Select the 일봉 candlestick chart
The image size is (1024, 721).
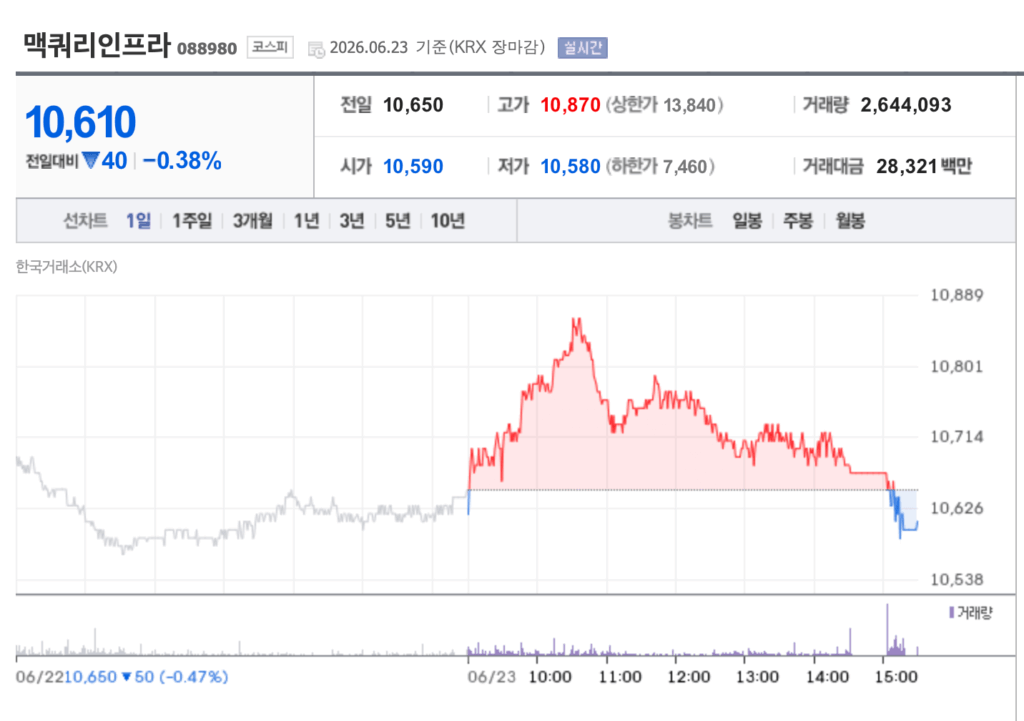click(747, 221)
